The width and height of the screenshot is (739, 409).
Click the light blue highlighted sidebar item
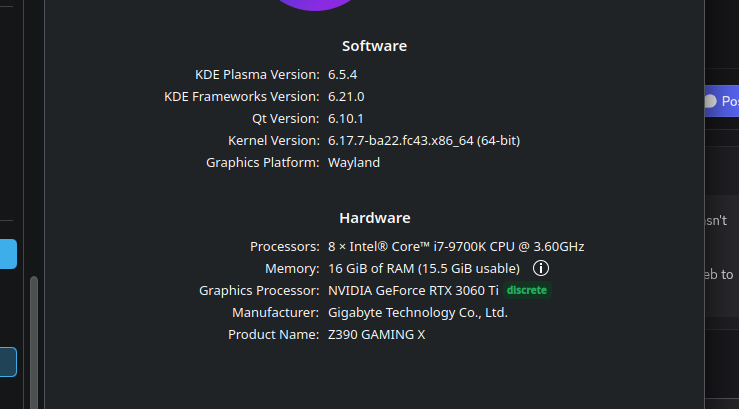pos(8,254)
